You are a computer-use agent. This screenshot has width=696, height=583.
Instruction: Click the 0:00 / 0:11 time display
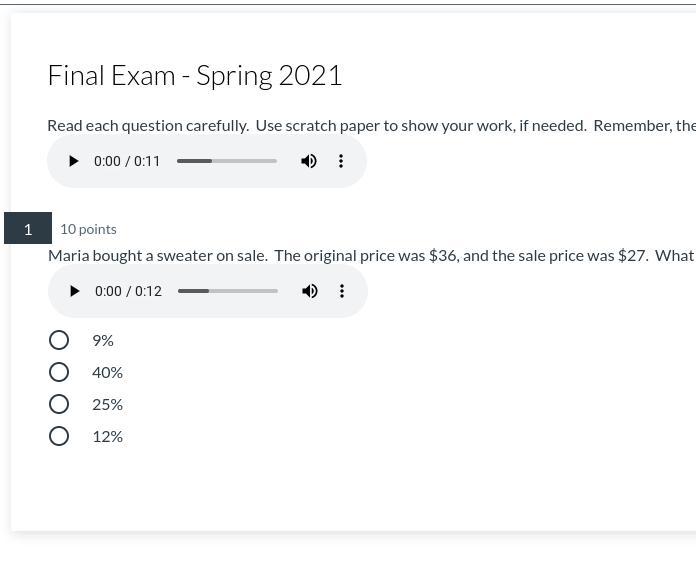(127, 161)
